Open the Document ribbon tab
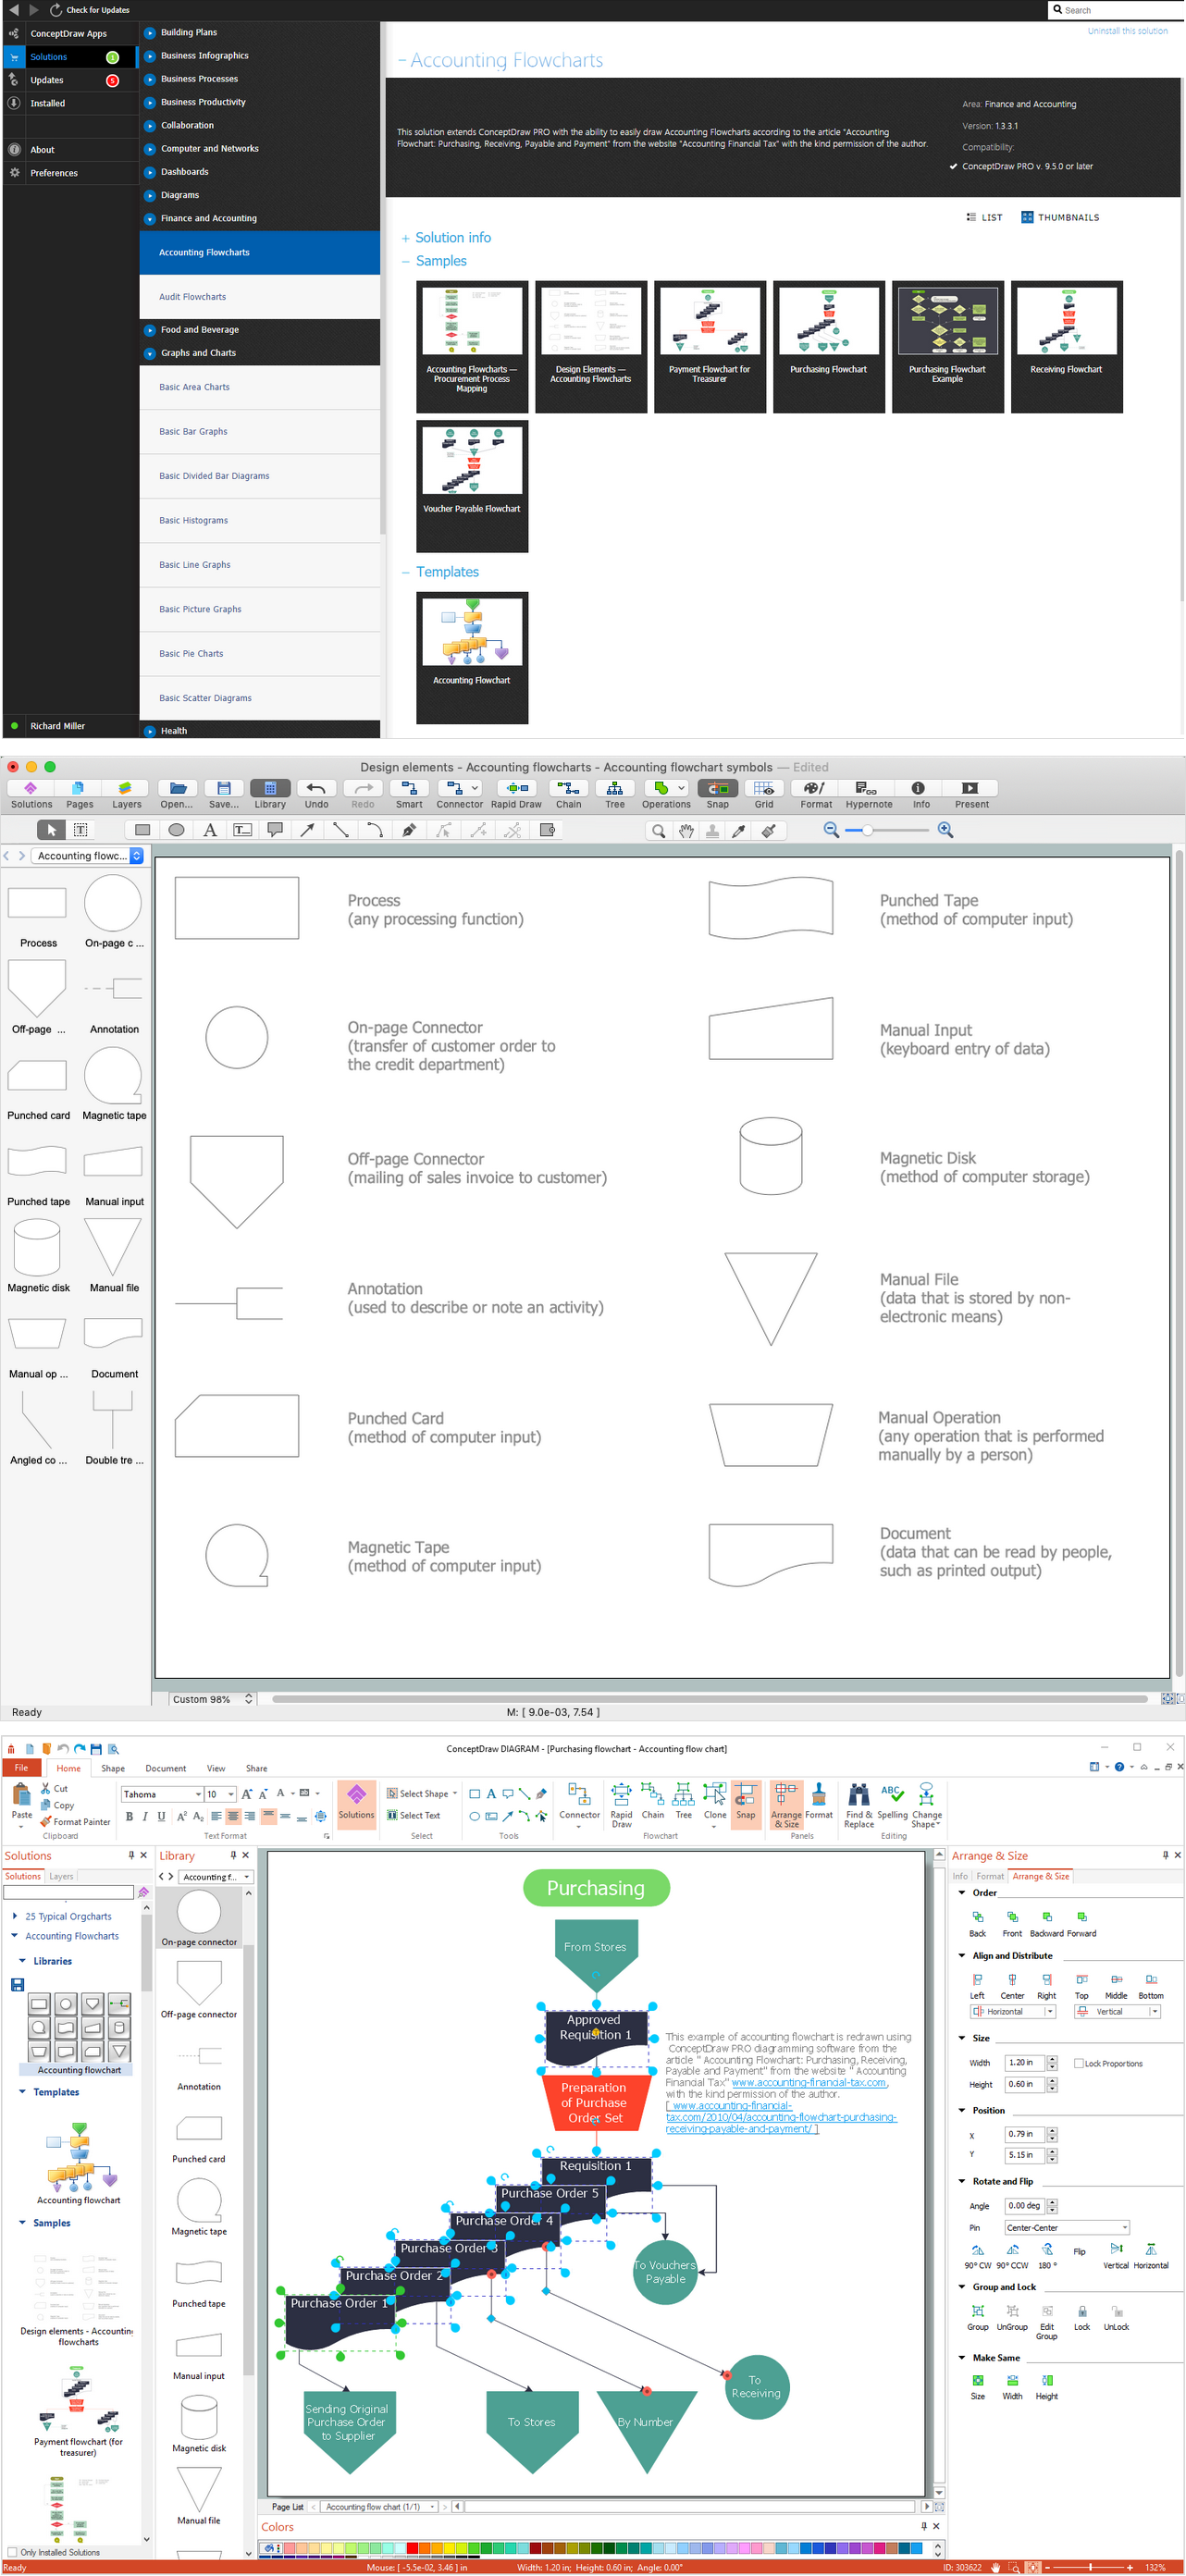 coord(165,1768)
